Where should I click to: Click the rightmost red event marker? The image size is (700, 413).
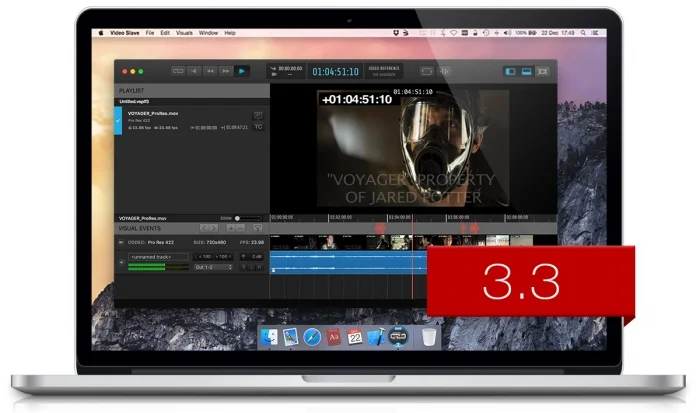(x=474, y=228)
